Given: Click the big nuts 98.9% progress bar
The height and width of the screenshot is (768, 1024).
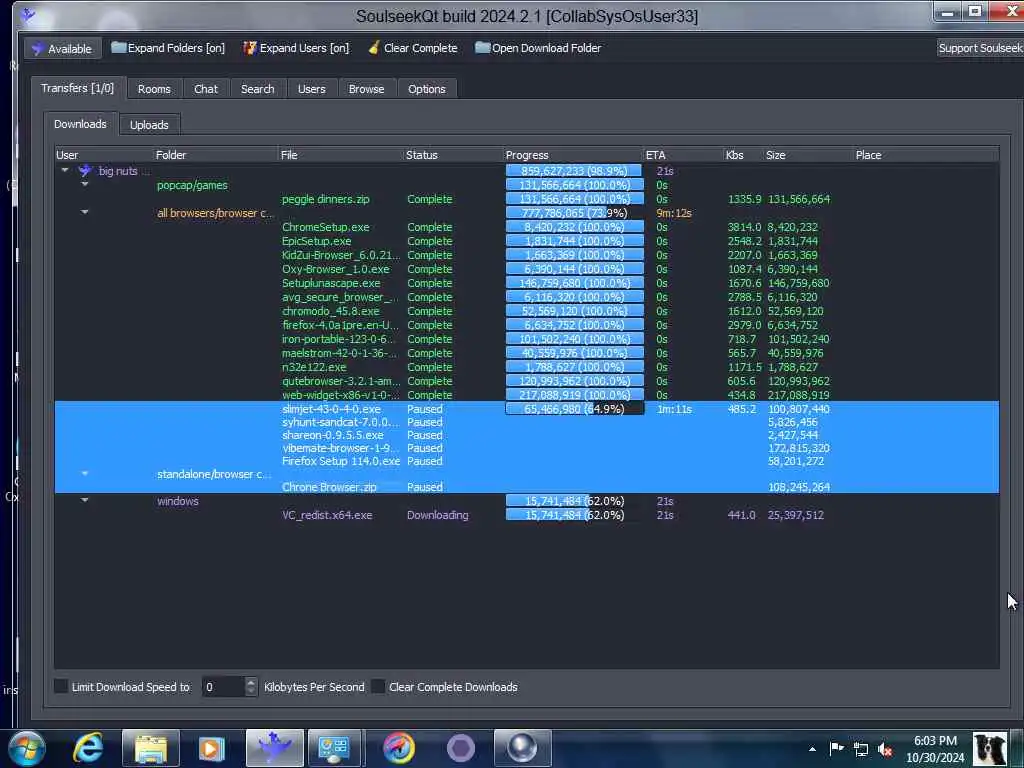Looking at the screenshot, I should point(575,170).
